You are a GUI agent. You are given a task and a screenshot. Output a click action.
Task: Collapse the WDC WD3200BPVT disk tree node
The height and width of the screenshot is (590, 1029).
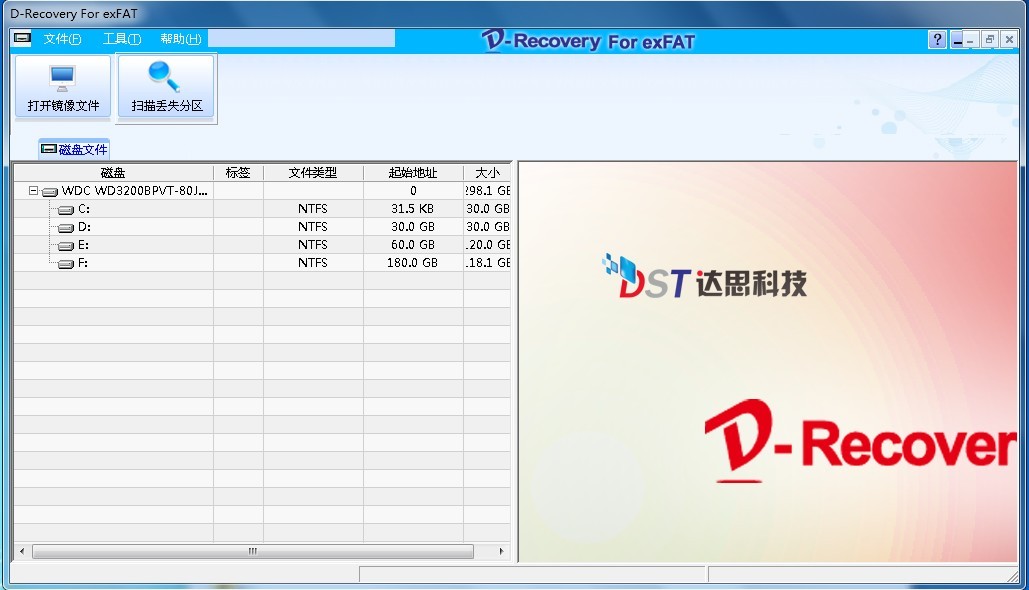33,191
